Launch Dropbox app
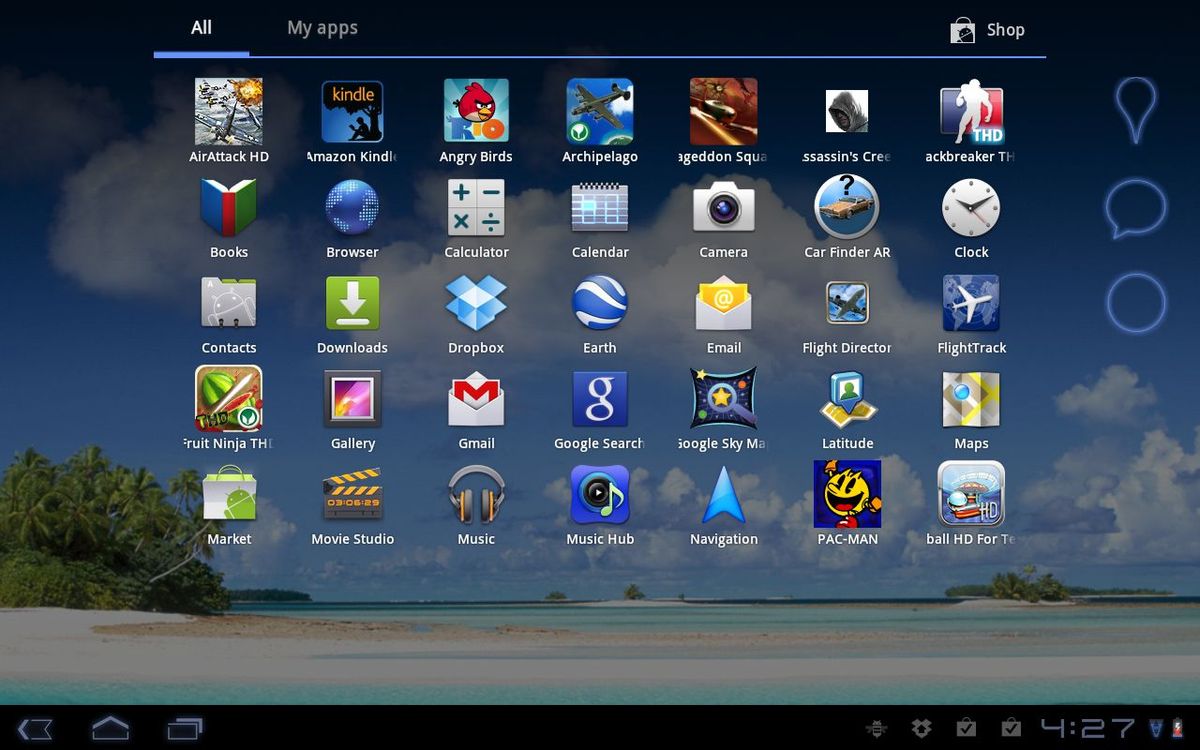 pos(476,303)
